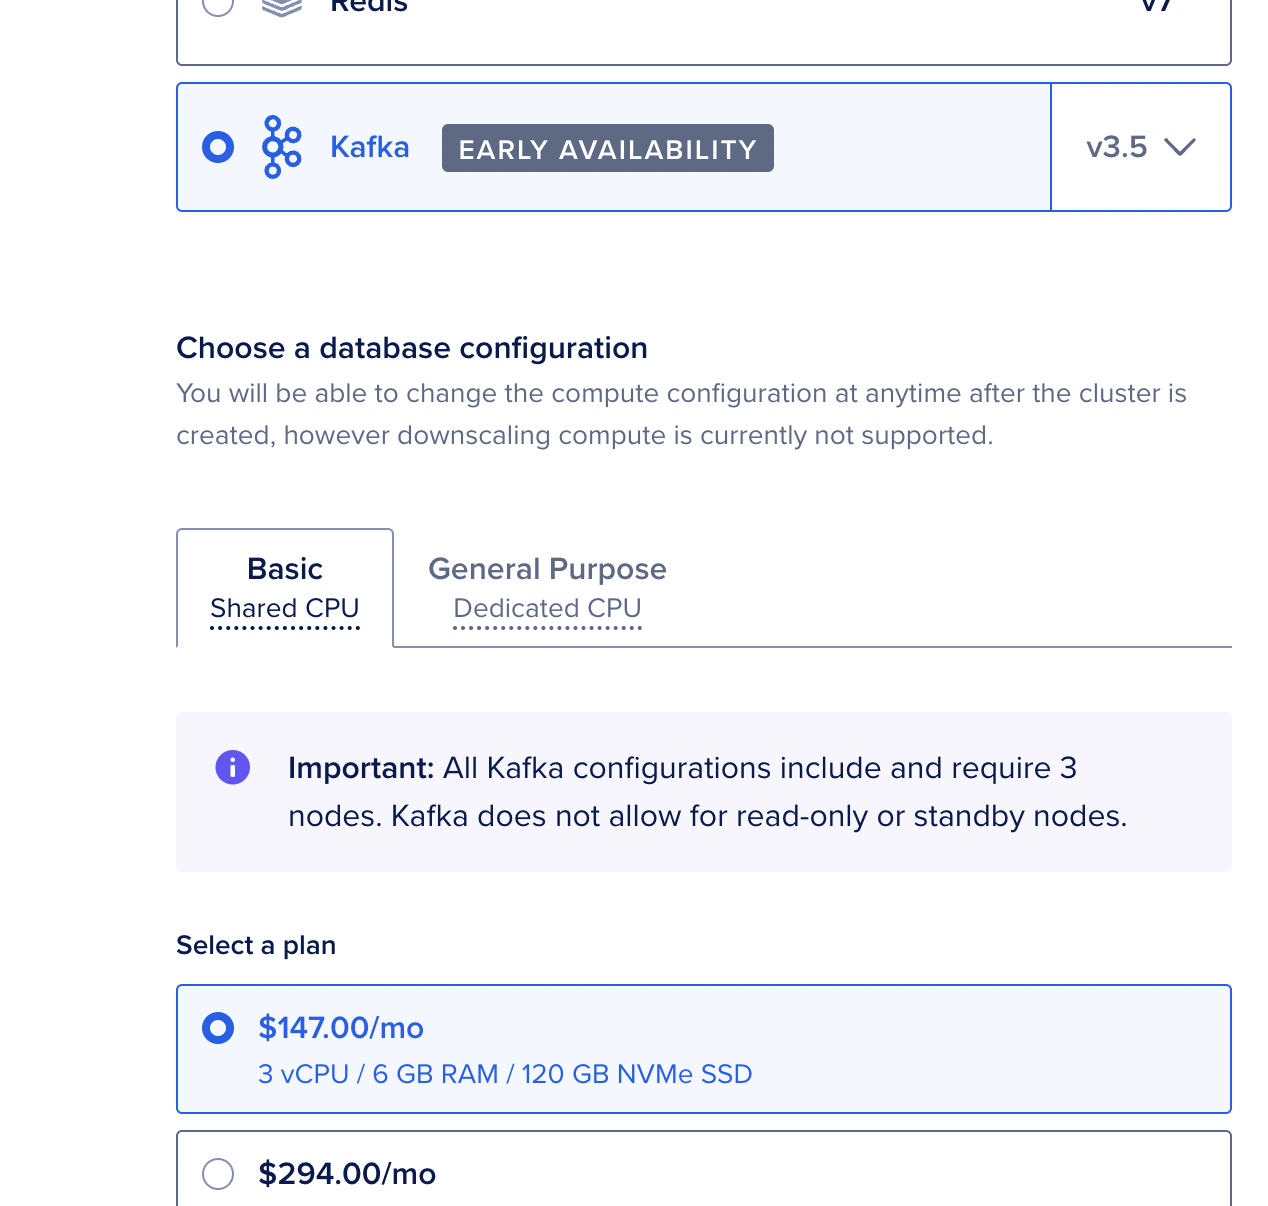Image resolution: width=1268 pixels, height=1206 pixels.
Task: Click the Kafka engine name
Action: pyautogui.click(x=370, y=148)
